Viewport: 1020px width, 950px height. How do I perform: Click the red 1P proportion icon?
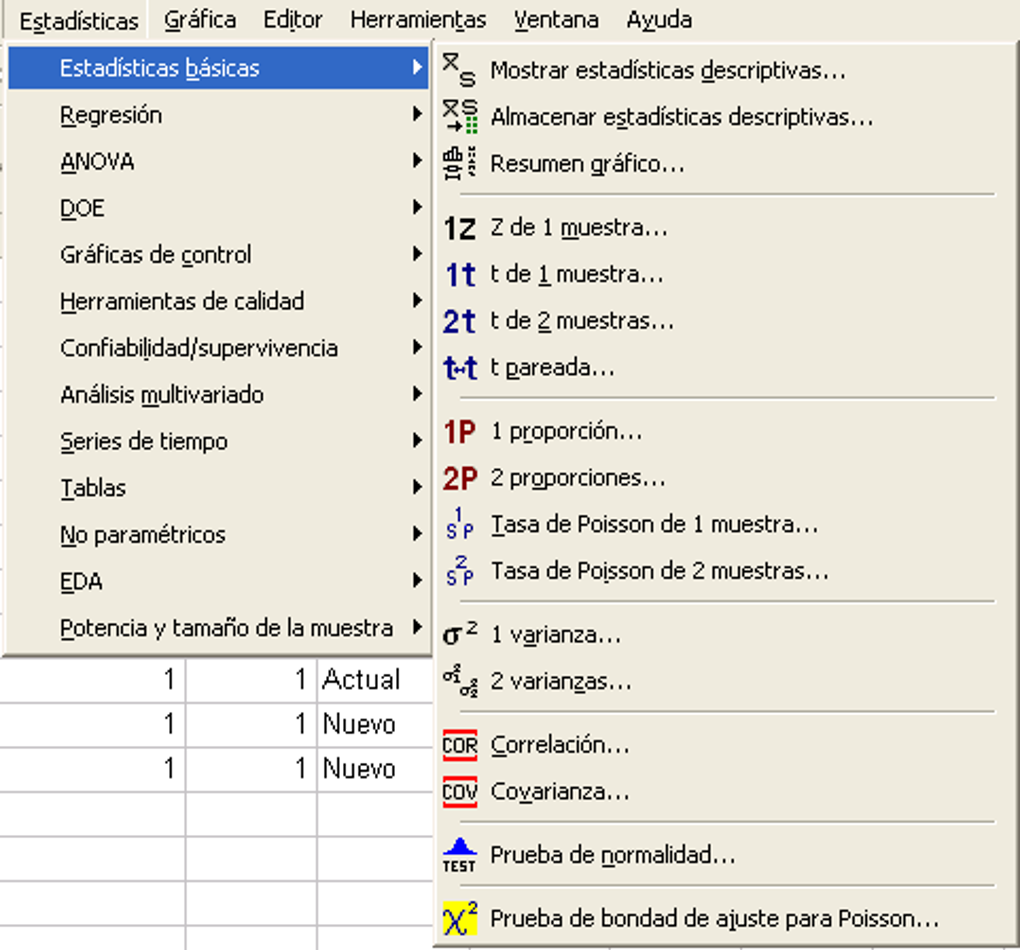tap(460, 432)
